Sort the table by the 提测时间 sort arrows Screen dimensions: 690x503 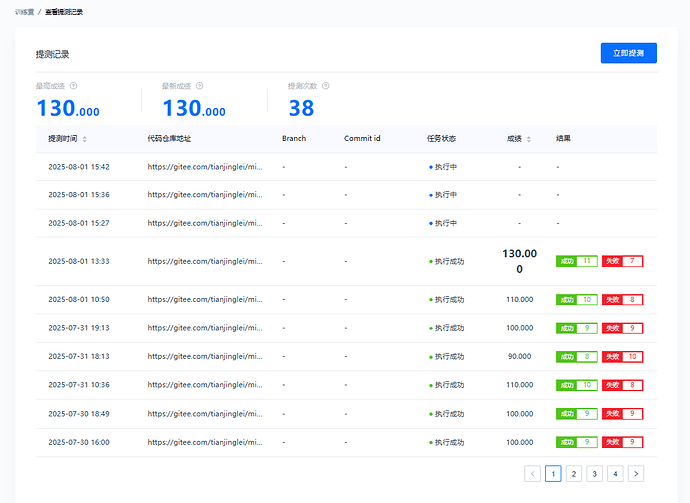click(84, 139)
